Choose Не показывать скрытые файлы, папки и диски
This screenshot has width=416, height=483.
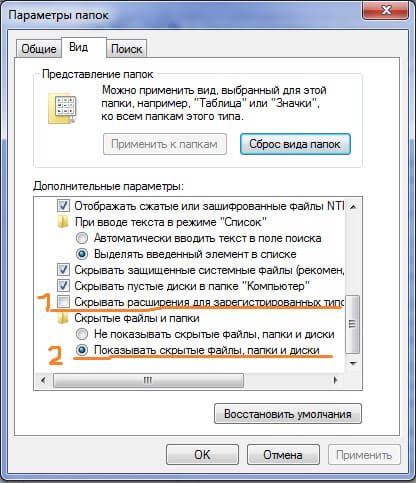pyautogui.click(x=82, y=334)
